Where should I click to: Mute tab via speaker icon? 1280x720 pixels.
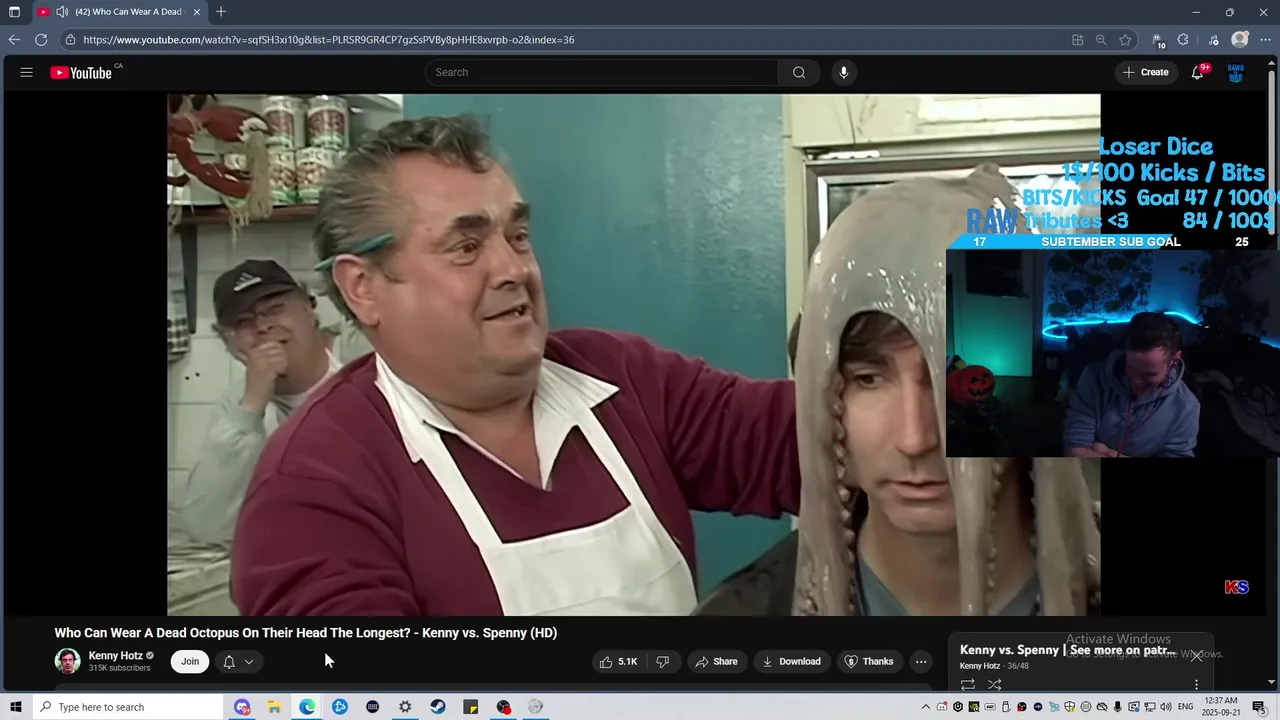62,12
